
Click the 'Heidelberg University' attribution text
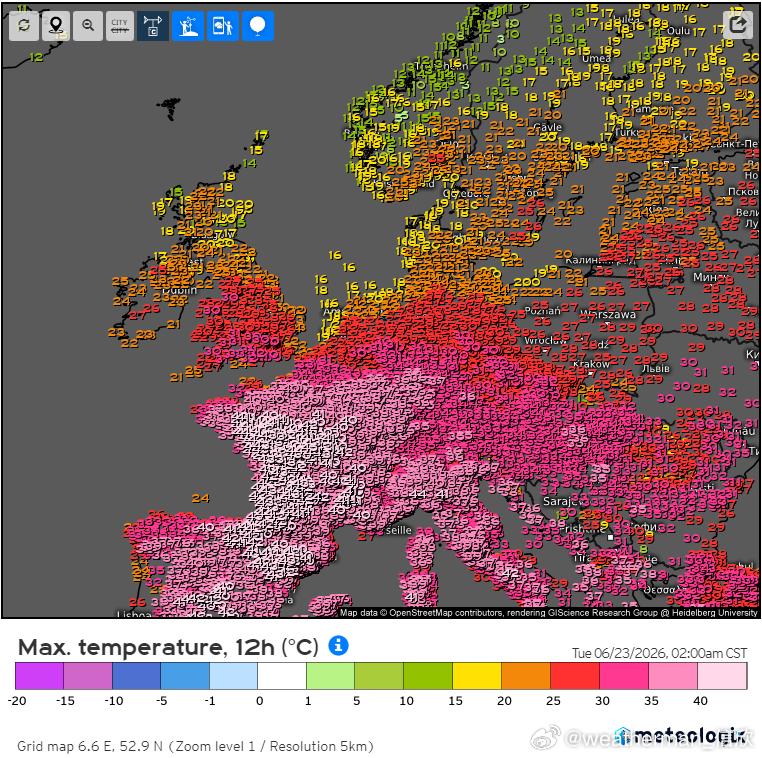tap(714, 613)
